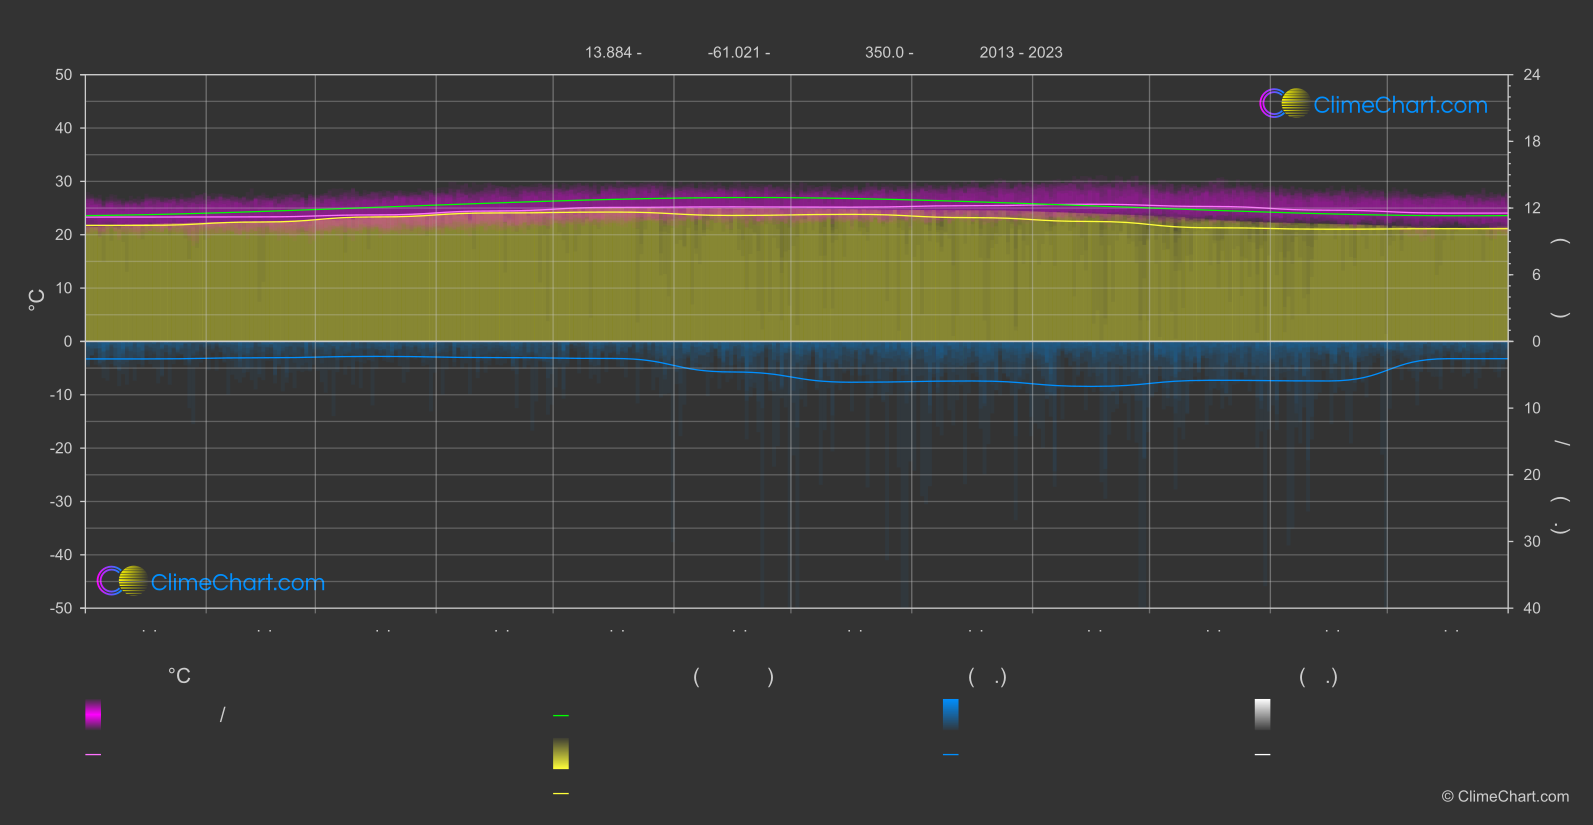Image resolution: width=1593 pixels, height=825 pixels.
Task: Click the ClimeChart logo icon in bottom-left corner
Action: tap(122, 581)
